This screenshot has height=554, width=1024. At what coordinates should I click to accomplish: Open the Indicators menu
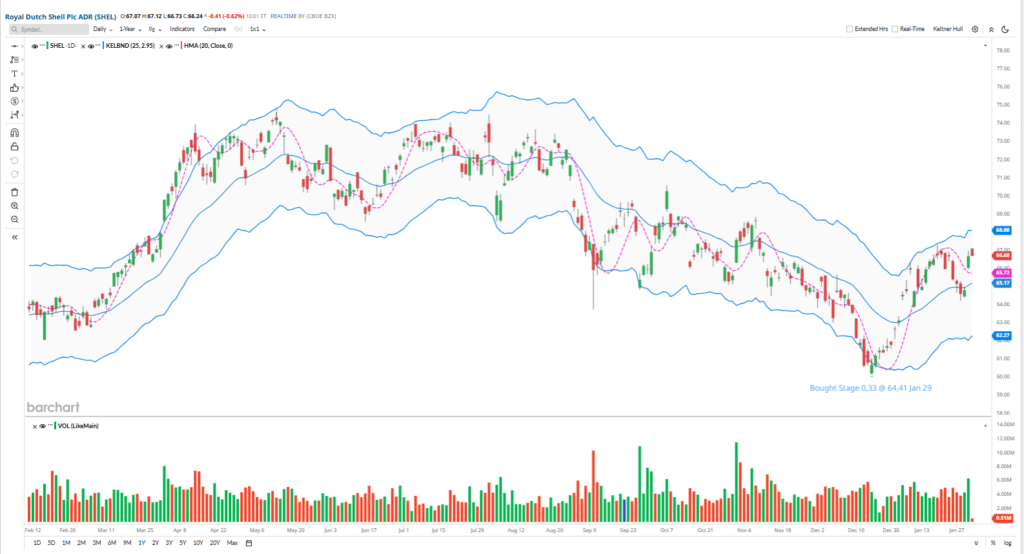pyautogui.click(x=182, y=30)
